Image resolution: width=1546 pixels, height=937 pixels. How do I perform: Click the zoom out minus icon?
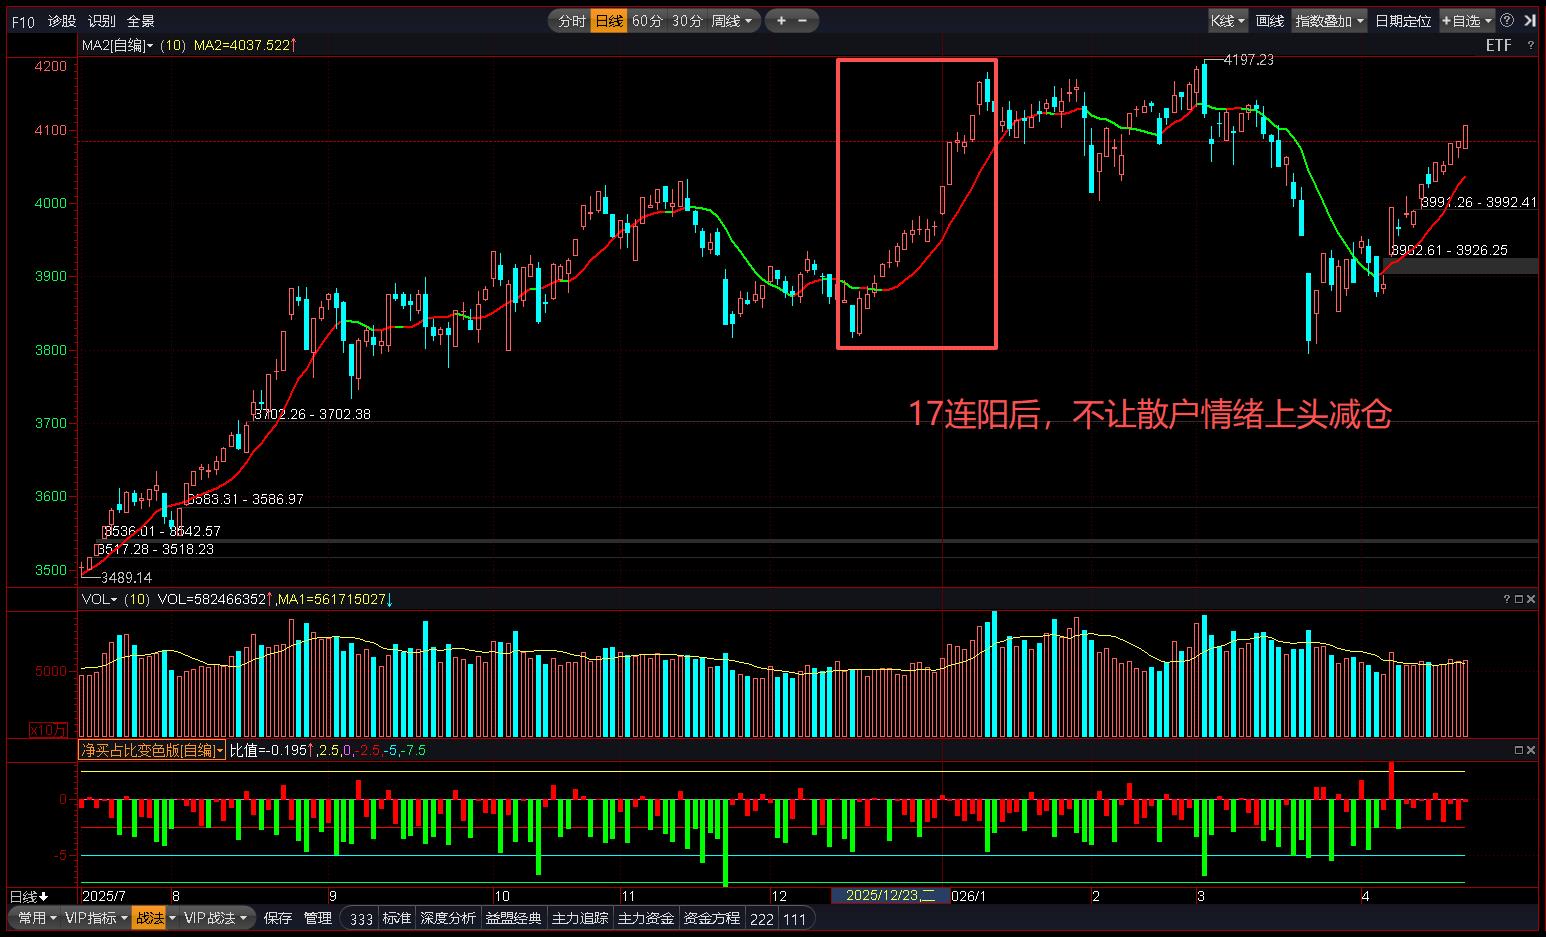803,20
